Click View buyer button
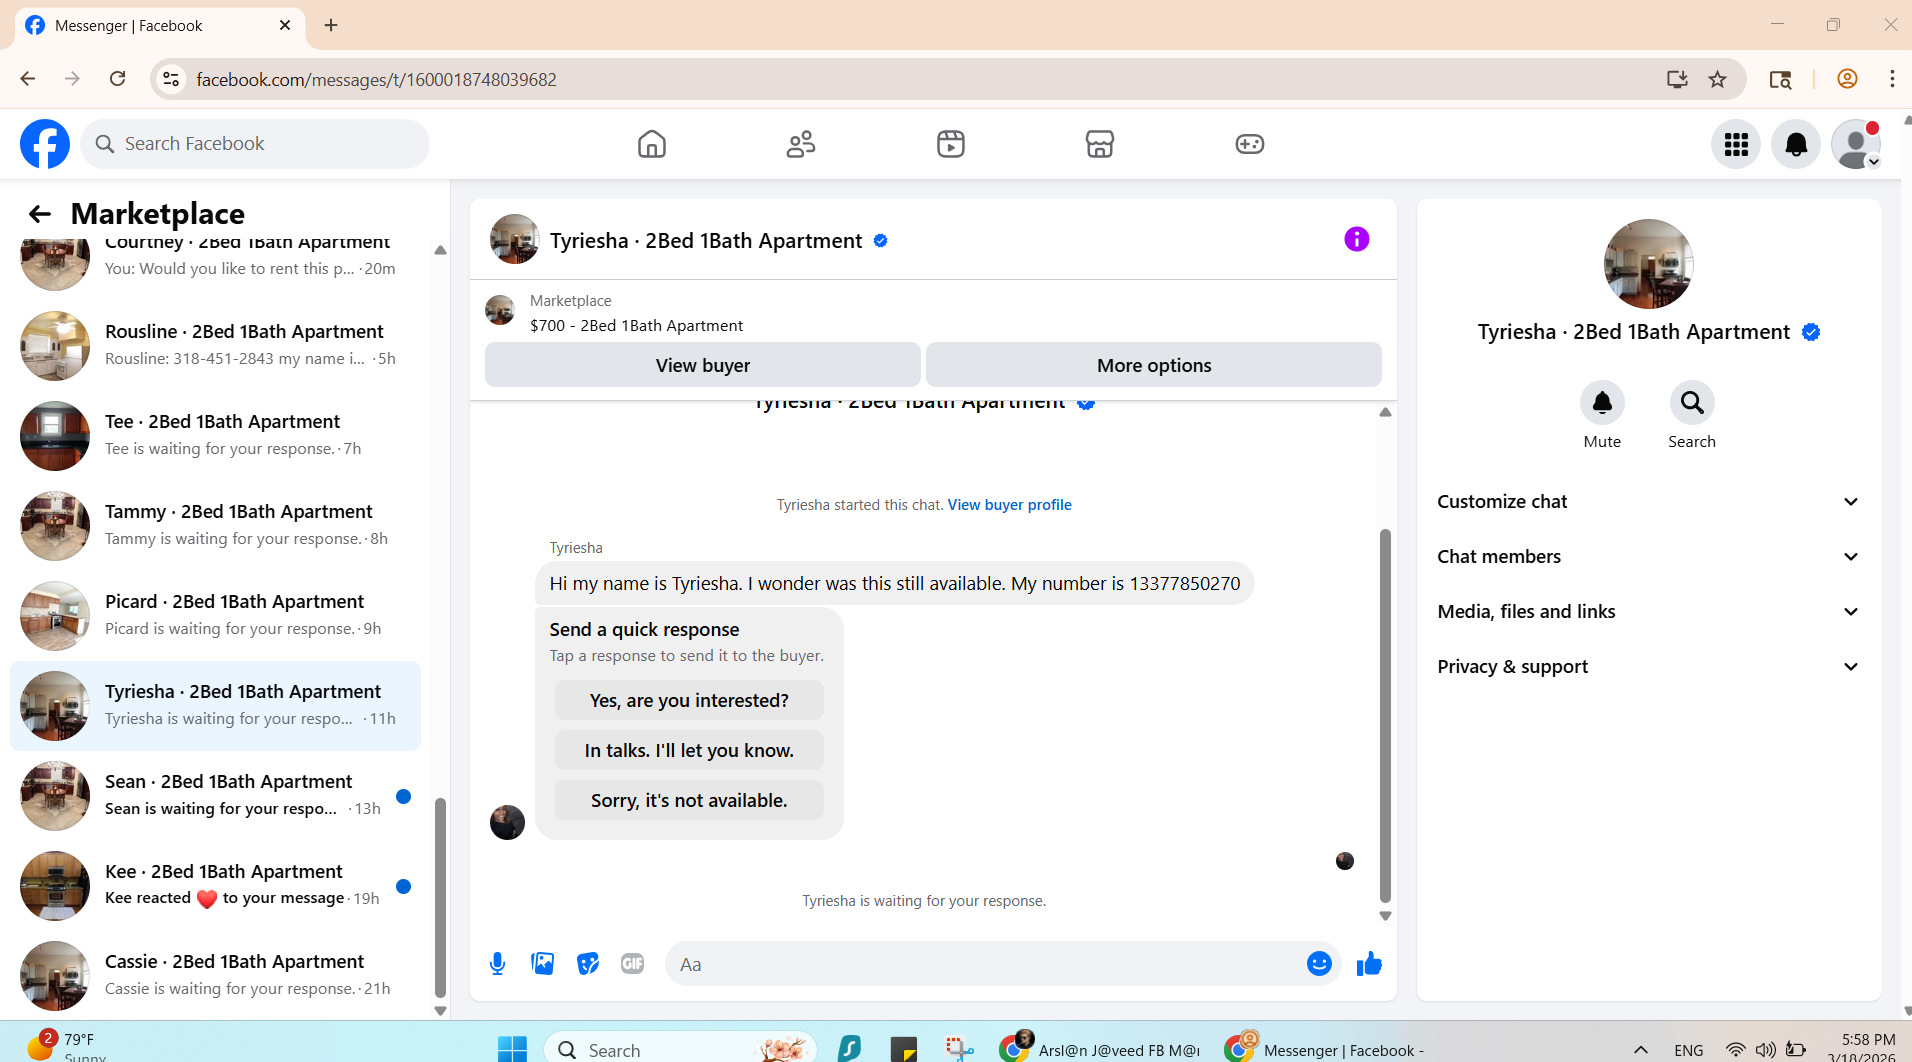 (702, 365)
